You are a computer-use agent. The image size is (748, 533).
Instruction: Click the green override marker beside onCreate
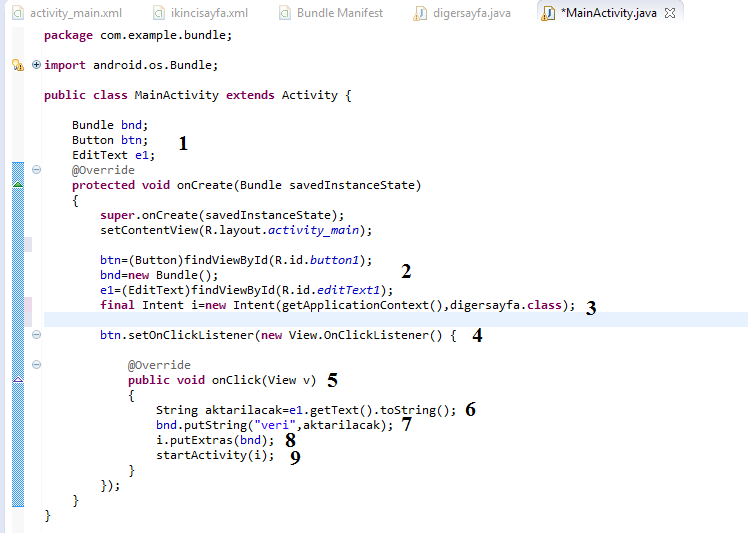click(x=17, y=185)
